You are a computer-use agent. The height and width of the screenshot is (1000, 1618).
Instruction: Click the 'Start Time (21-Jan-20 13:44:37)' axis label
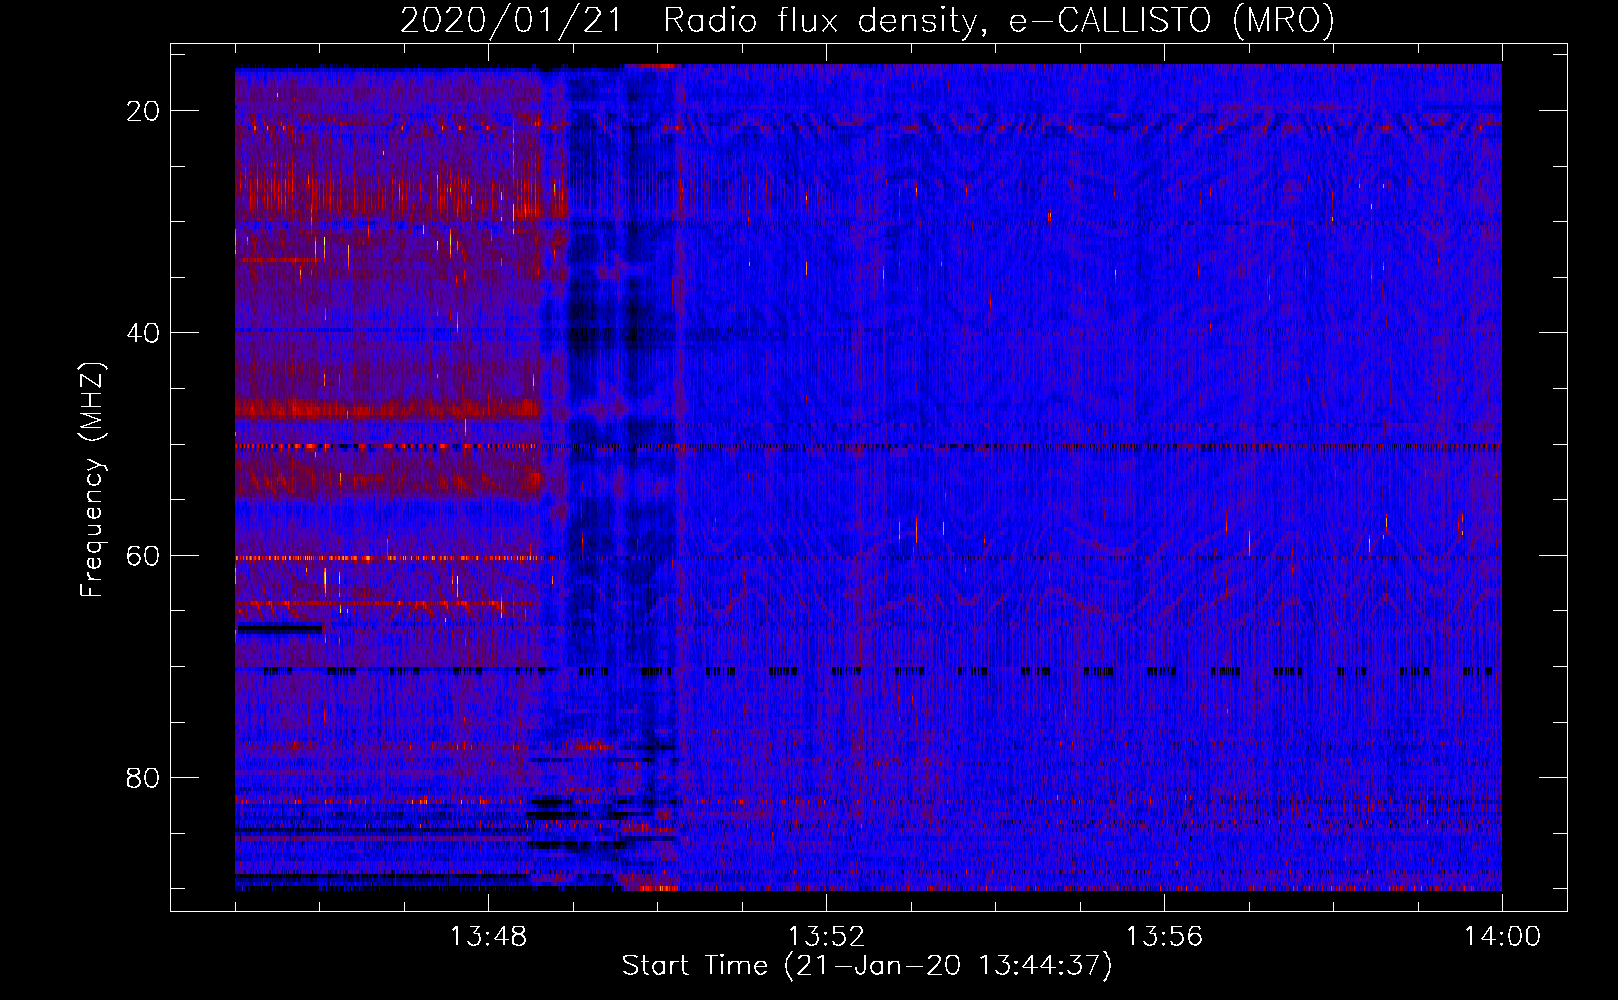click(x=867, y=966)
